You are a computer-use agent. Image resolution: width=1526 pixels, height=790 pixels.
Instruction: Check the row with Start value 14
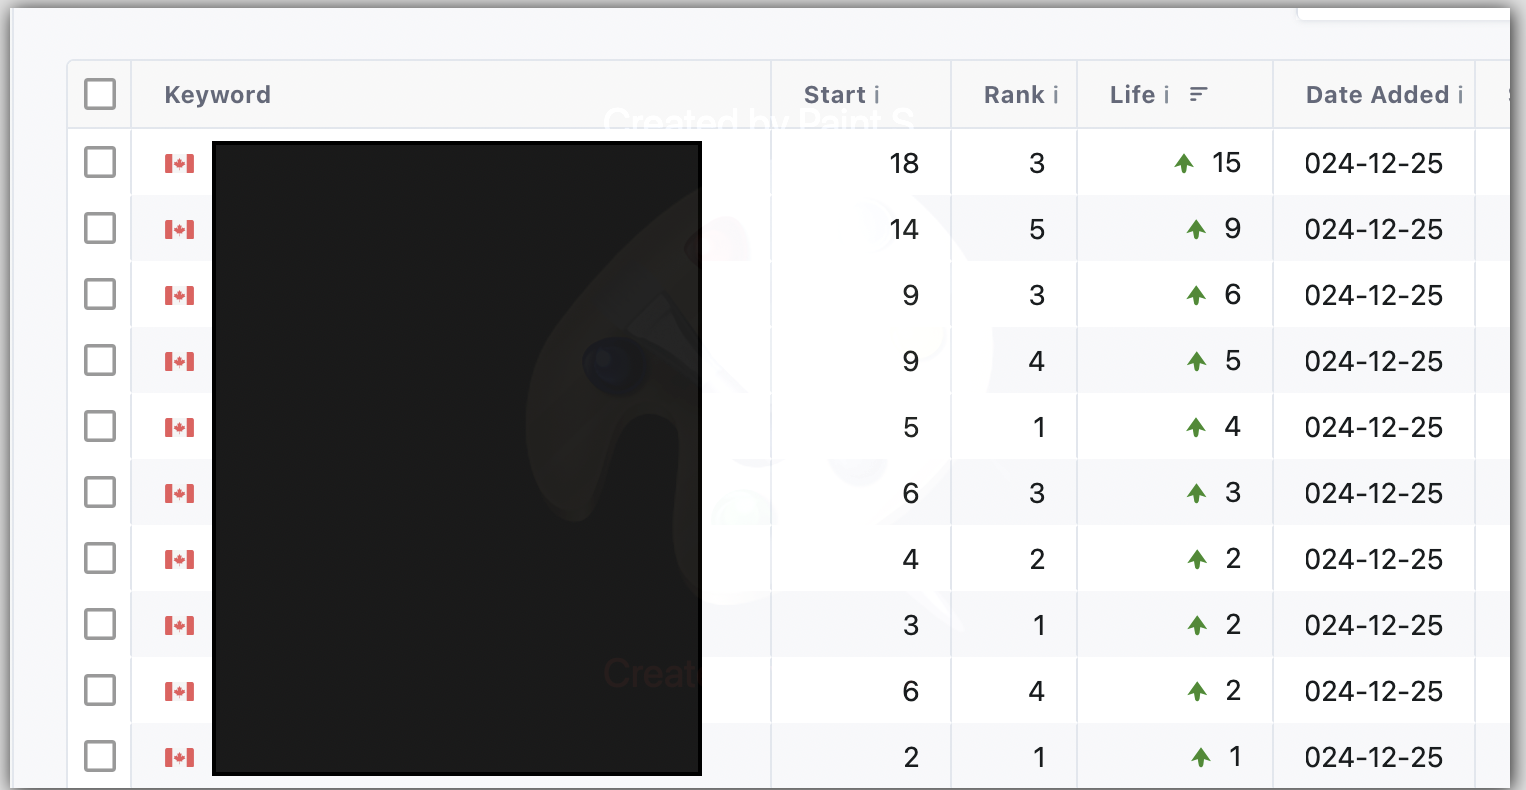tap(100, 228)
